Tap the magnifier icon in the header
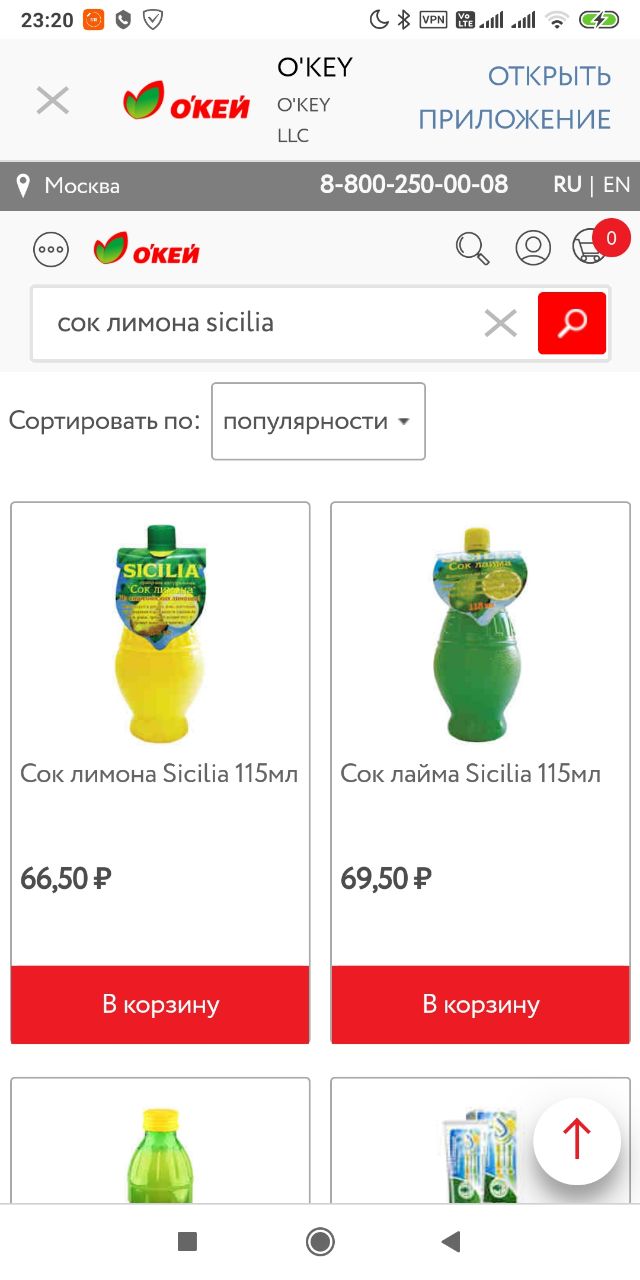The image size is (640, 1280). 473,247
